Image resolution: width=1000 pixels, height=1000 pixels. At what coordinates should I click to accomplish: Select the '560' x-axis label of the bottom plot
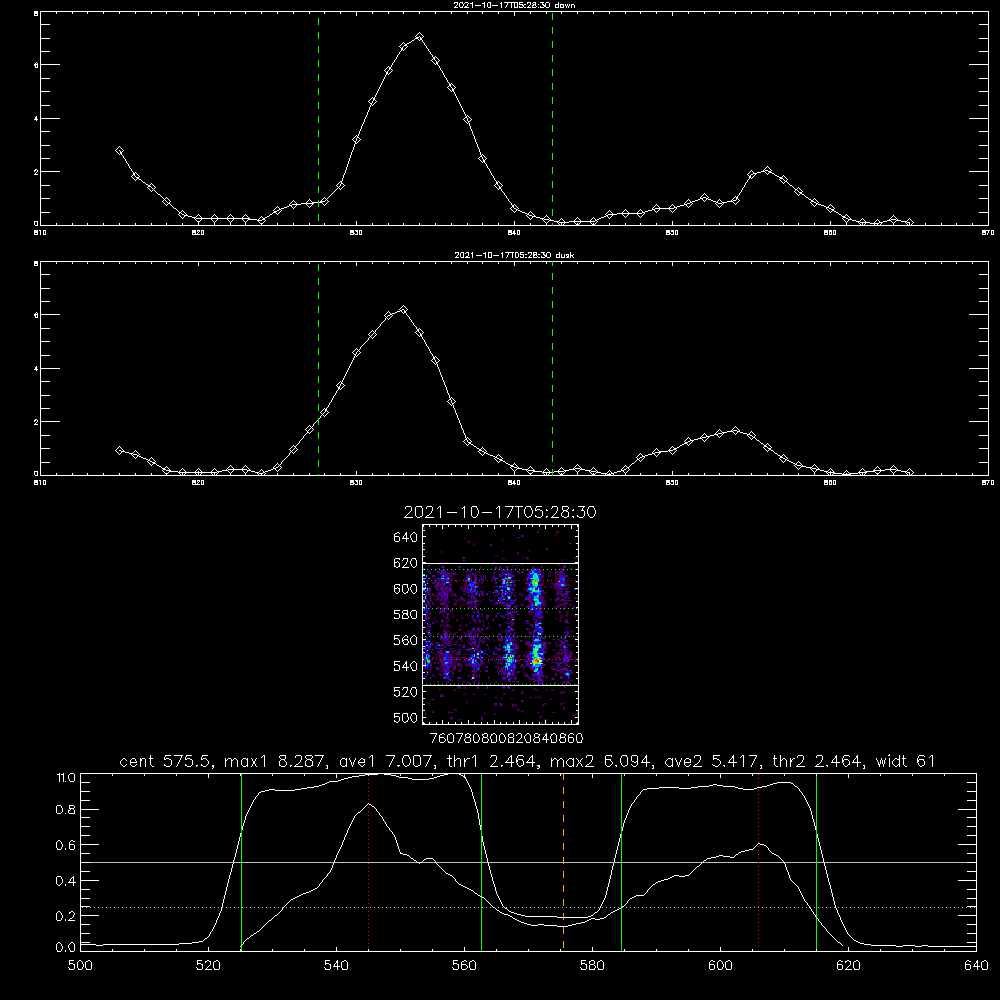click(x=464, y=966)
